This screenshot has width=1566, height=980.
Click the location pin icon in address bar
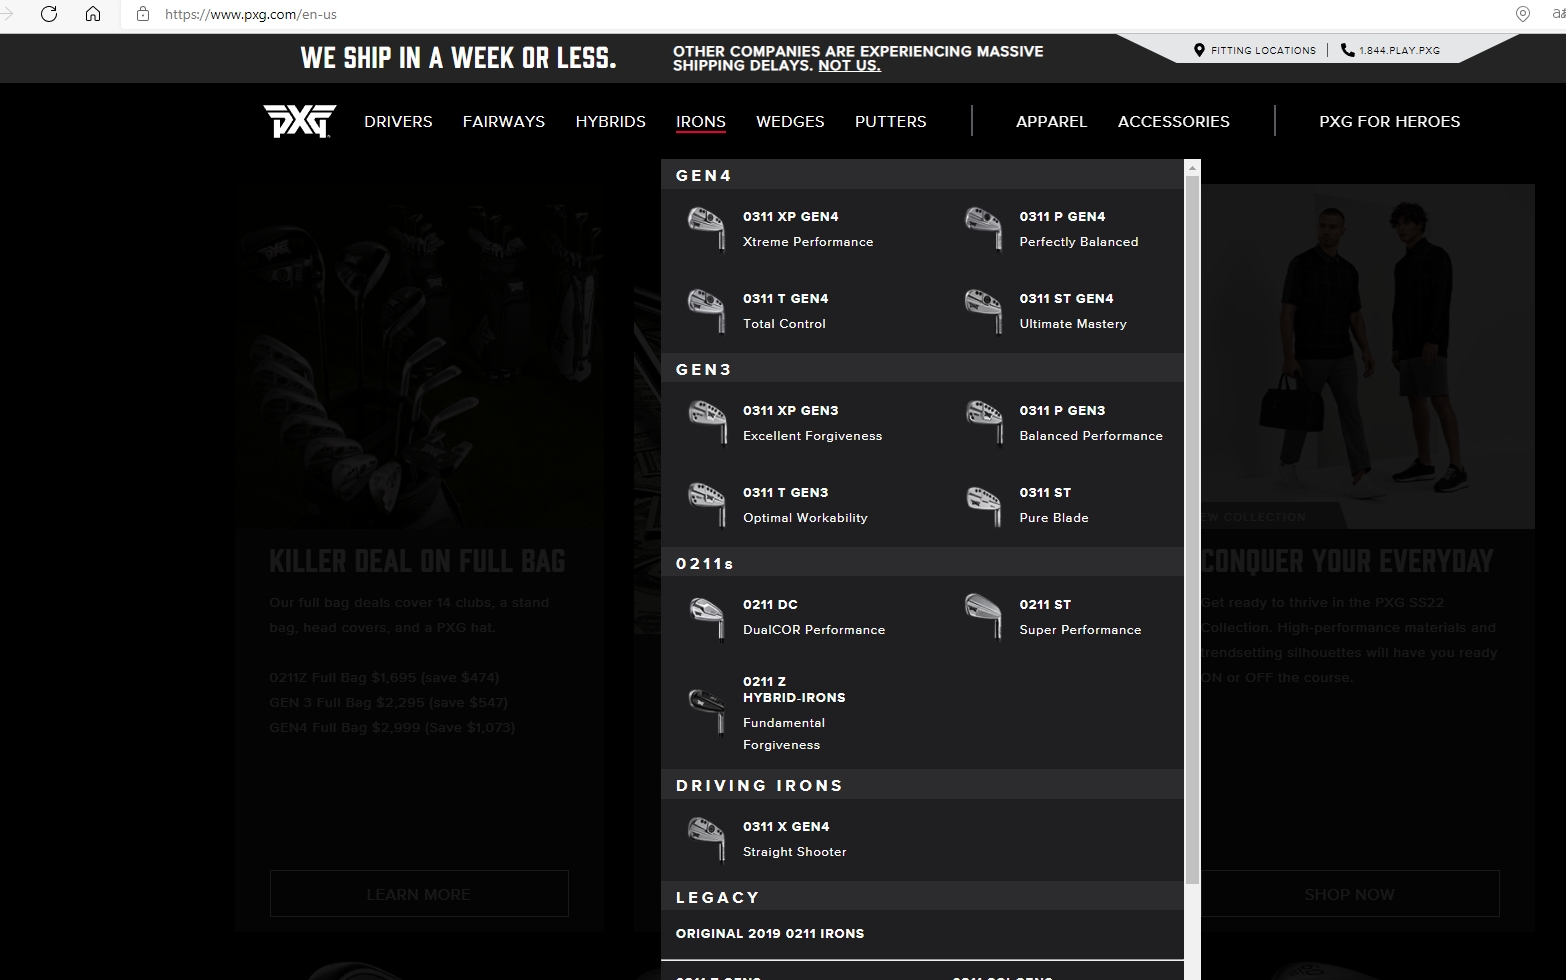tap(1523, 14)
